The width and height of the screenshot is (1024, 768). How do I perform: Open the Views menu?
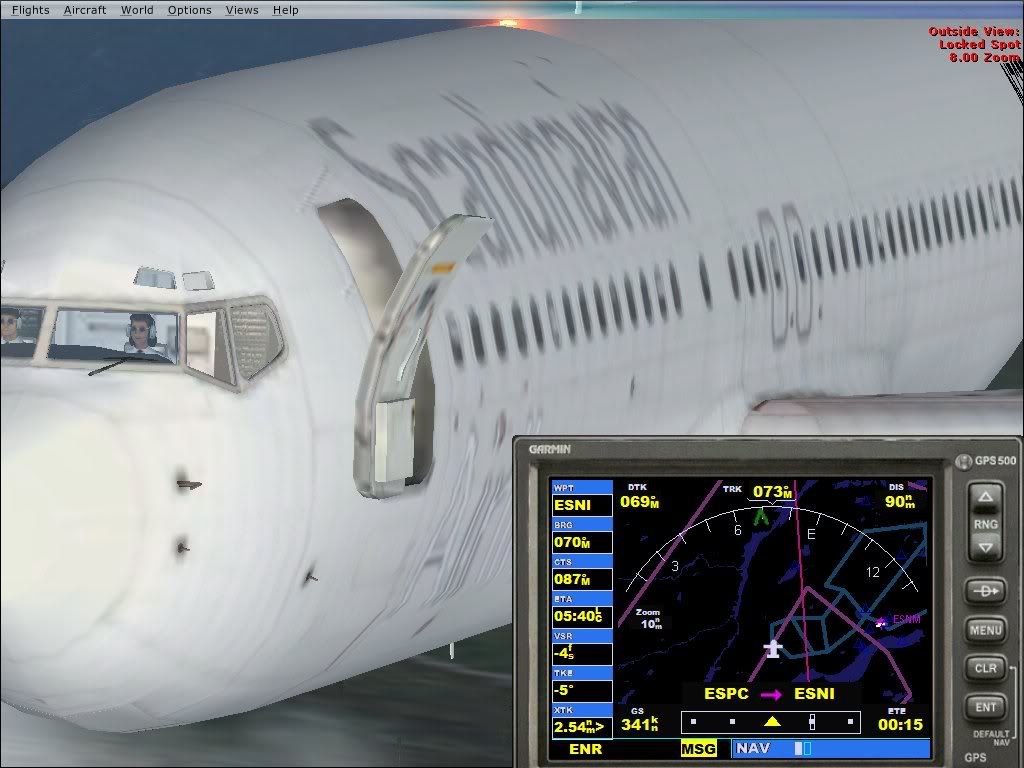click(242, 10)
